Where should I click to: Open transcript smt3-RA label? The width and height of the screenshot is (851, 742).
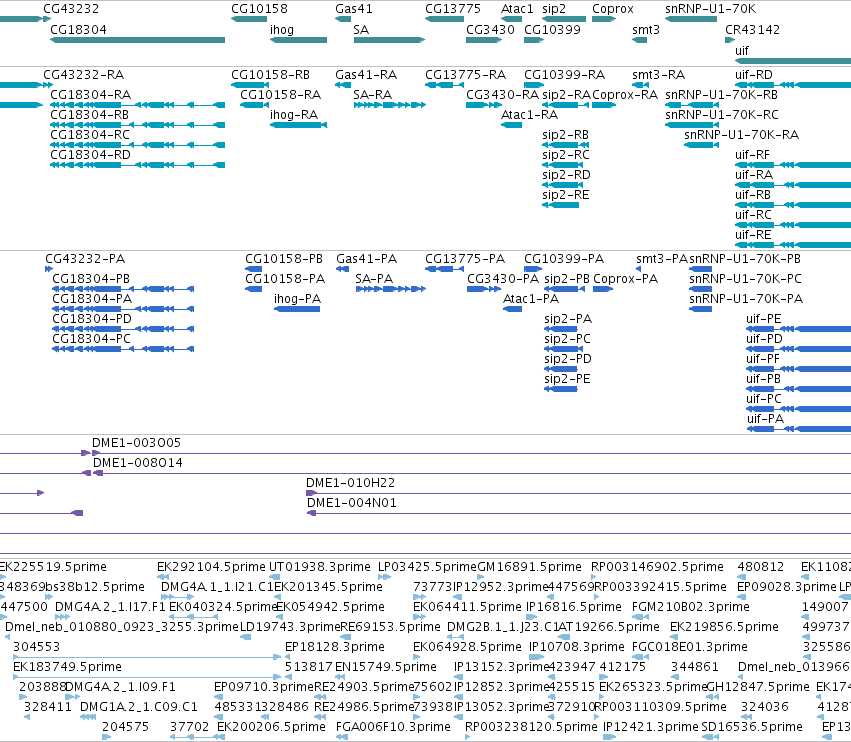tap(658, 74)
